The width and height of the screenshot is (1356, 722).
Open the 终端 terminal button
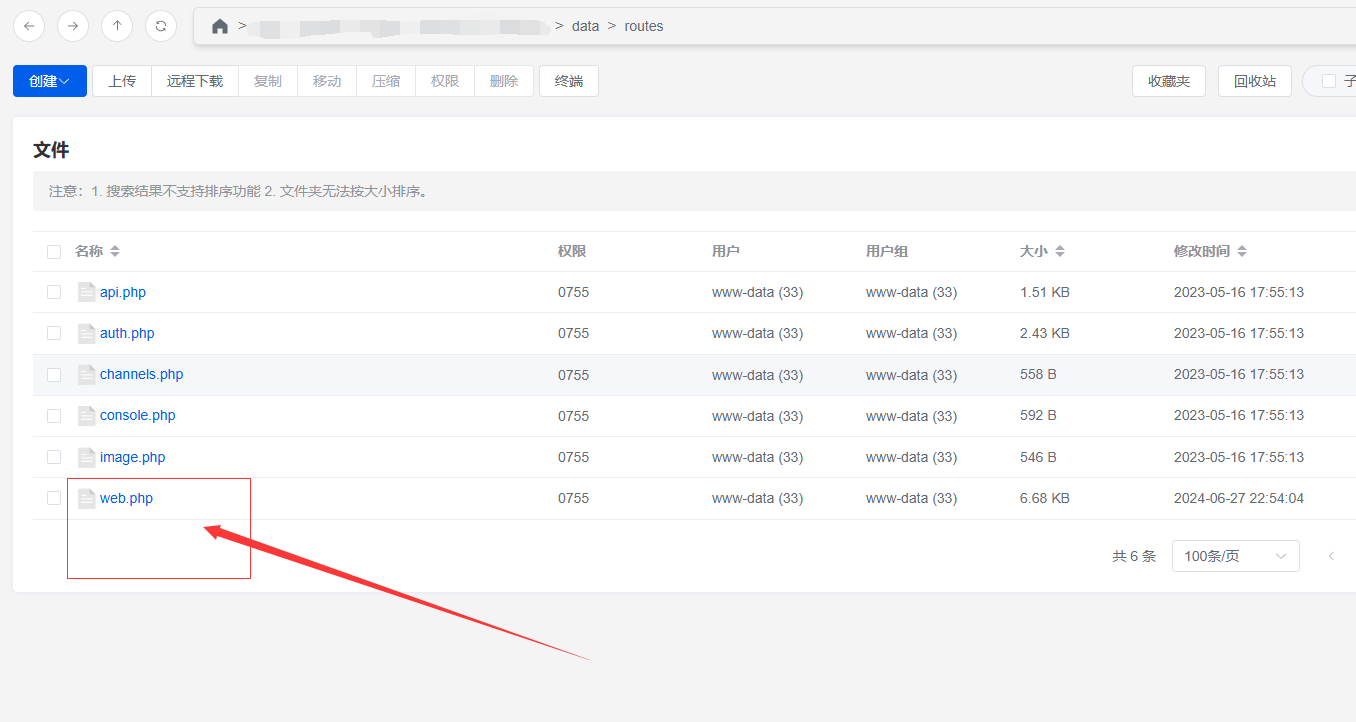coord(569,81)
